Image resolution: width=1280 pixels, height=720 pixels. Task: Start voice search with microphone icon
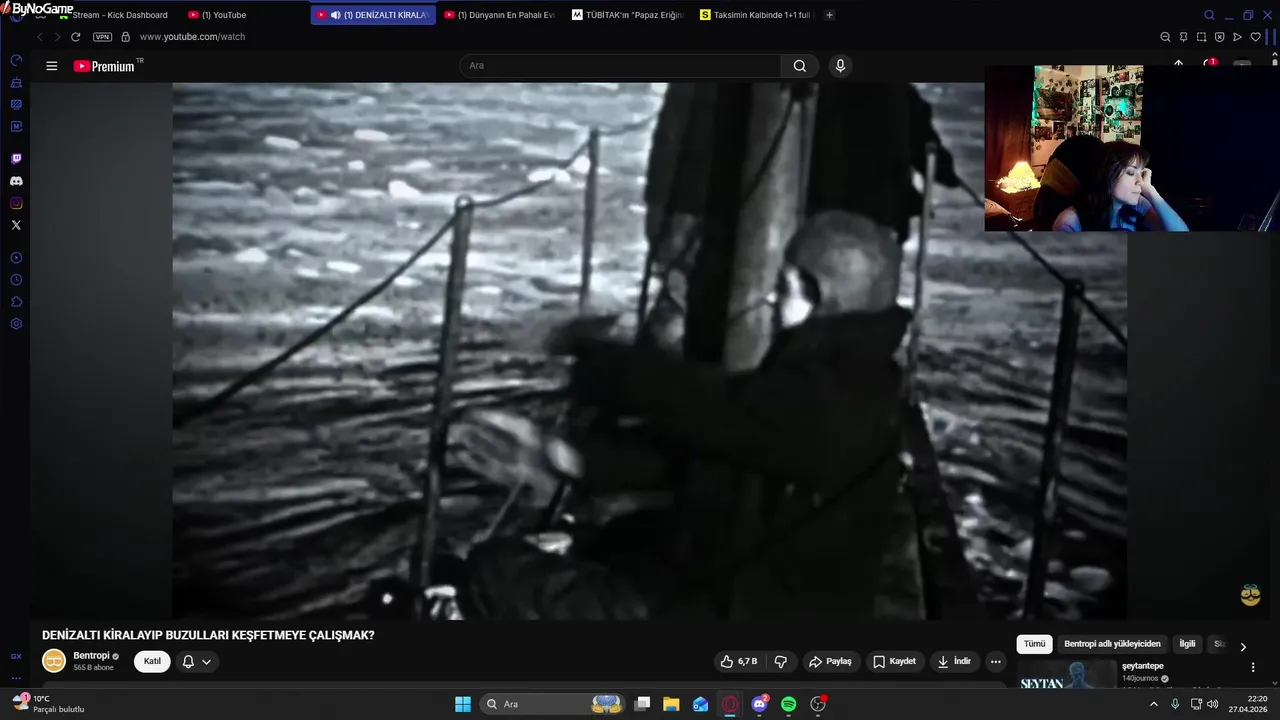840,66
